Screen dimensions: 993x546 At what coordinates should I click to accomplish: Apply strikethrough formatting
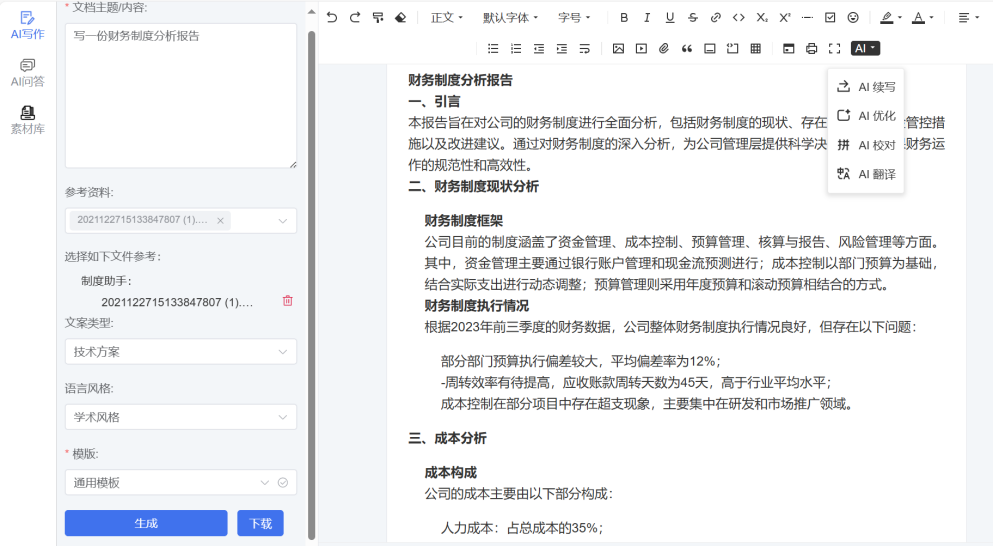tap(693, 17)
